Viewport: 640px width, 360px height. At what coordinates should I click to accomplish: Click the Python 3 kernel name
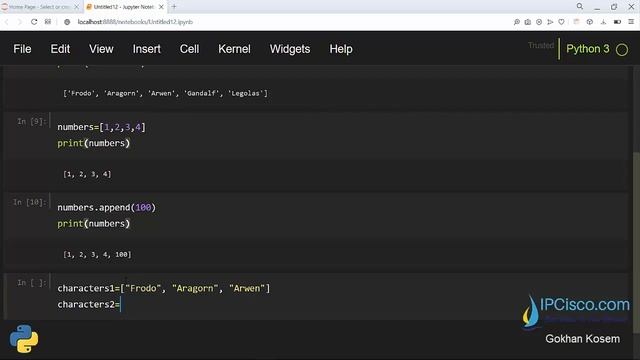(588, 49)
